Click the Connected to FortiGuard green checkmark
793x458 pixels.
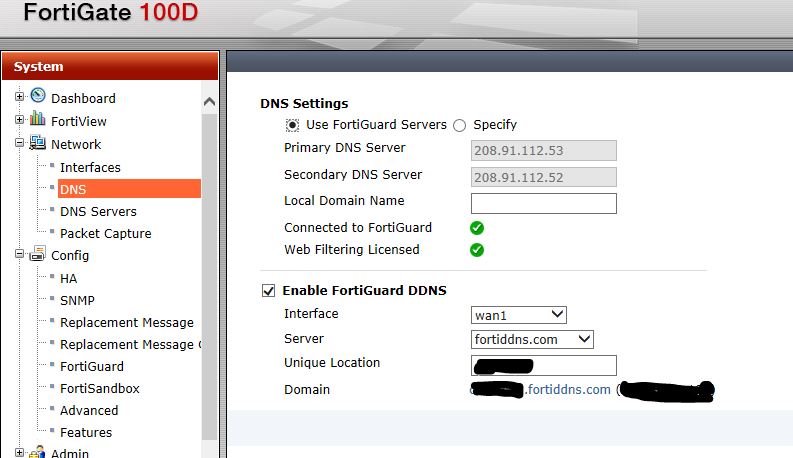tap(477, 228)
